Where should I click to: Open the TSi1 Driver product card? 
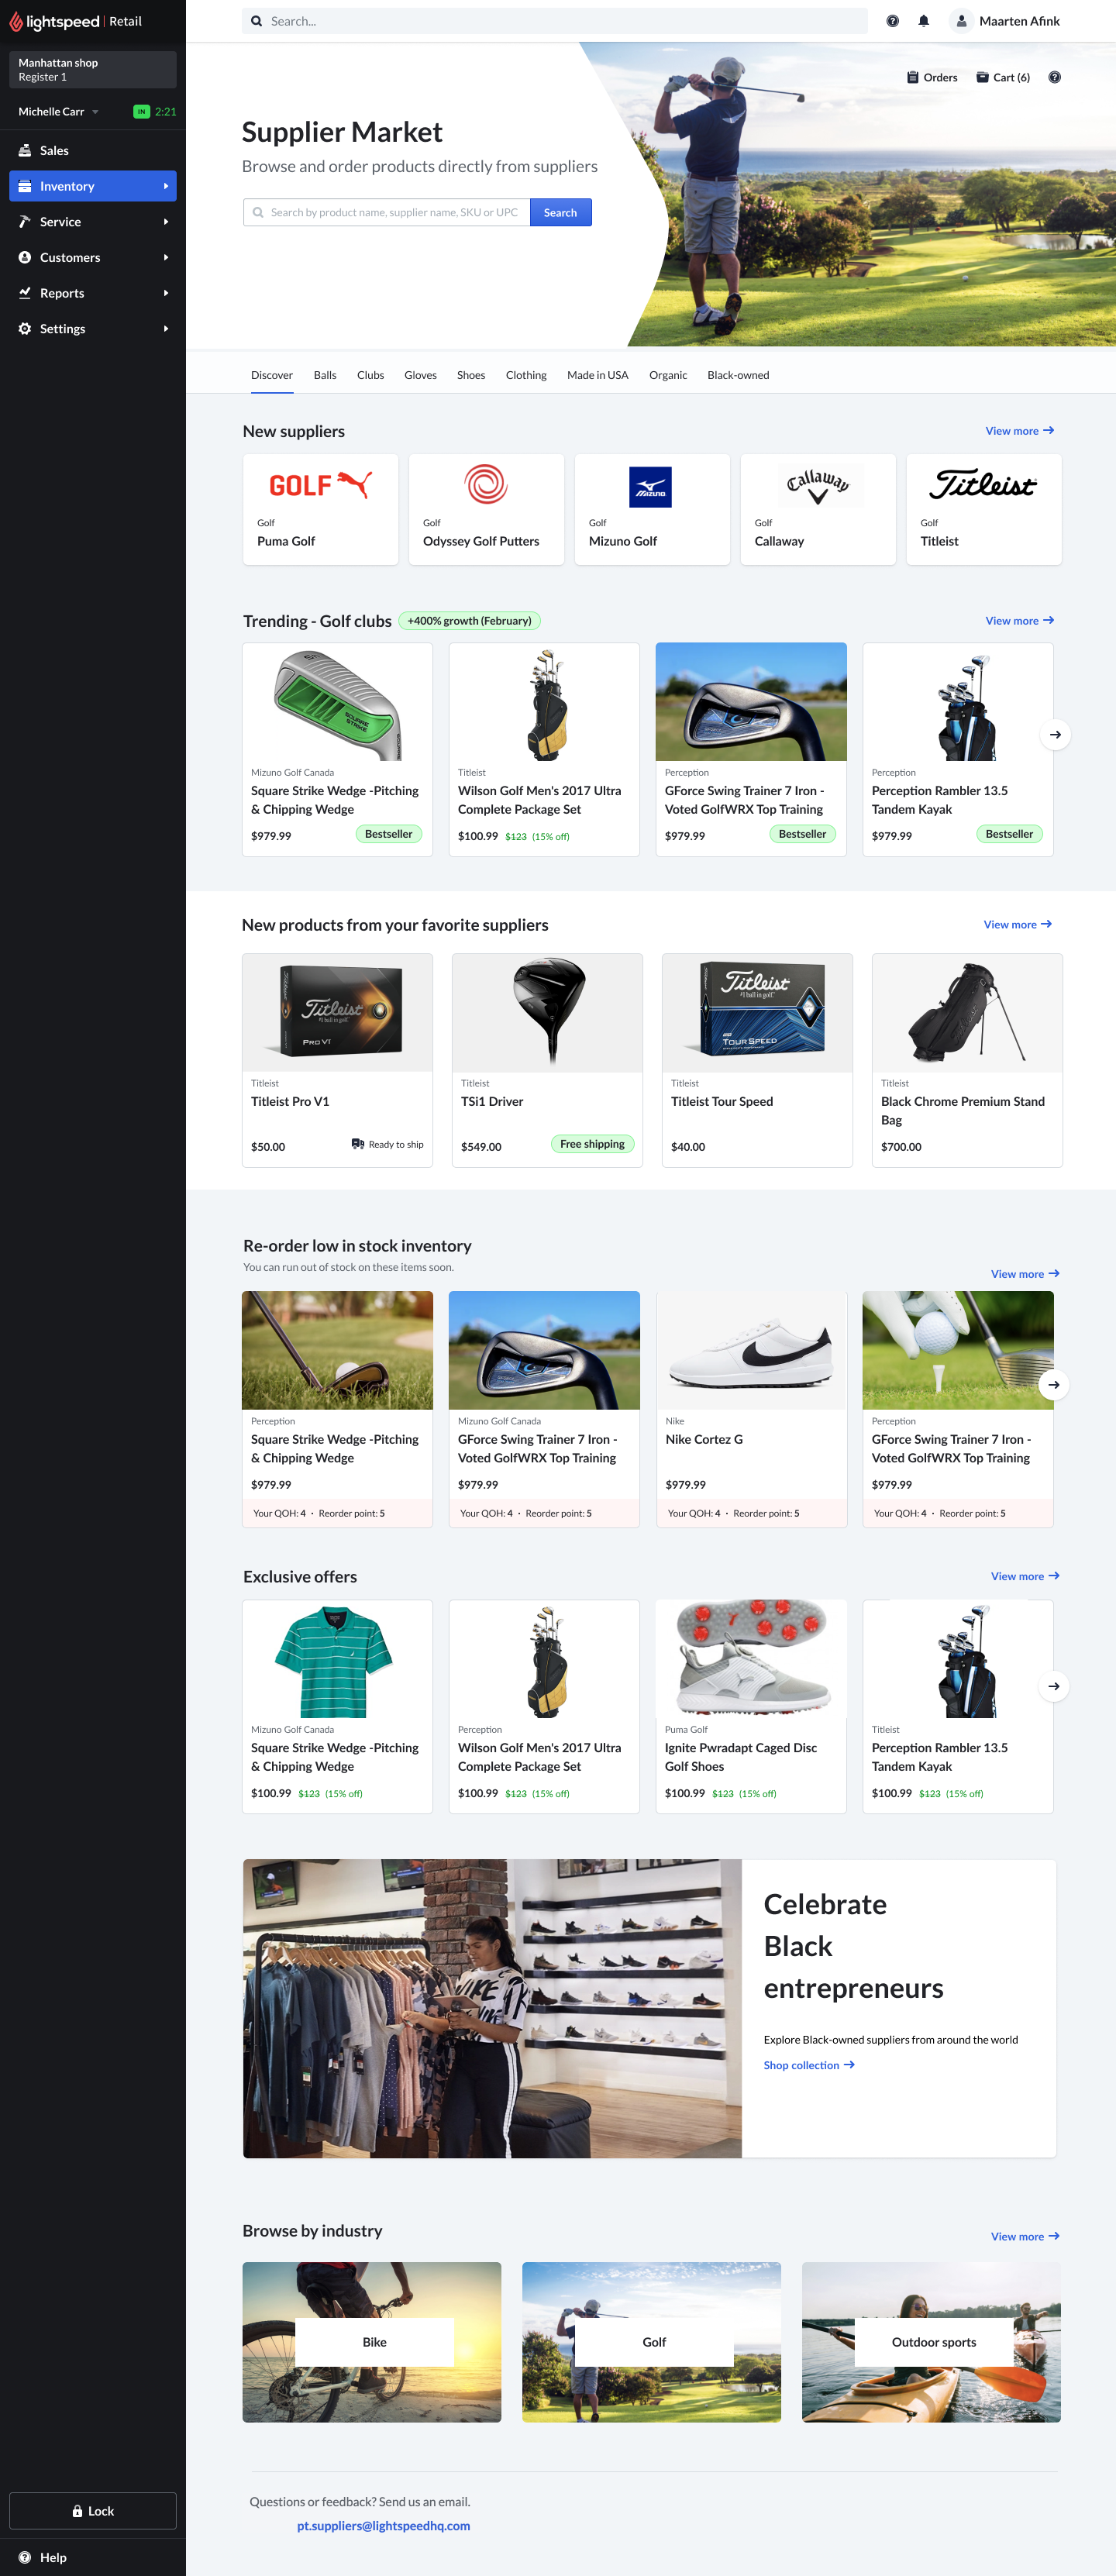(x=547, y=1060)
